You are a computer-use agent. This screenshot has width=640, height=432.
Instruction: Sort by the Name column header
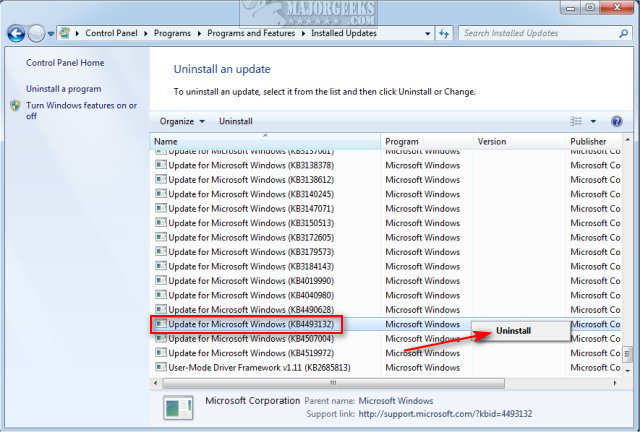click(265, 141)
